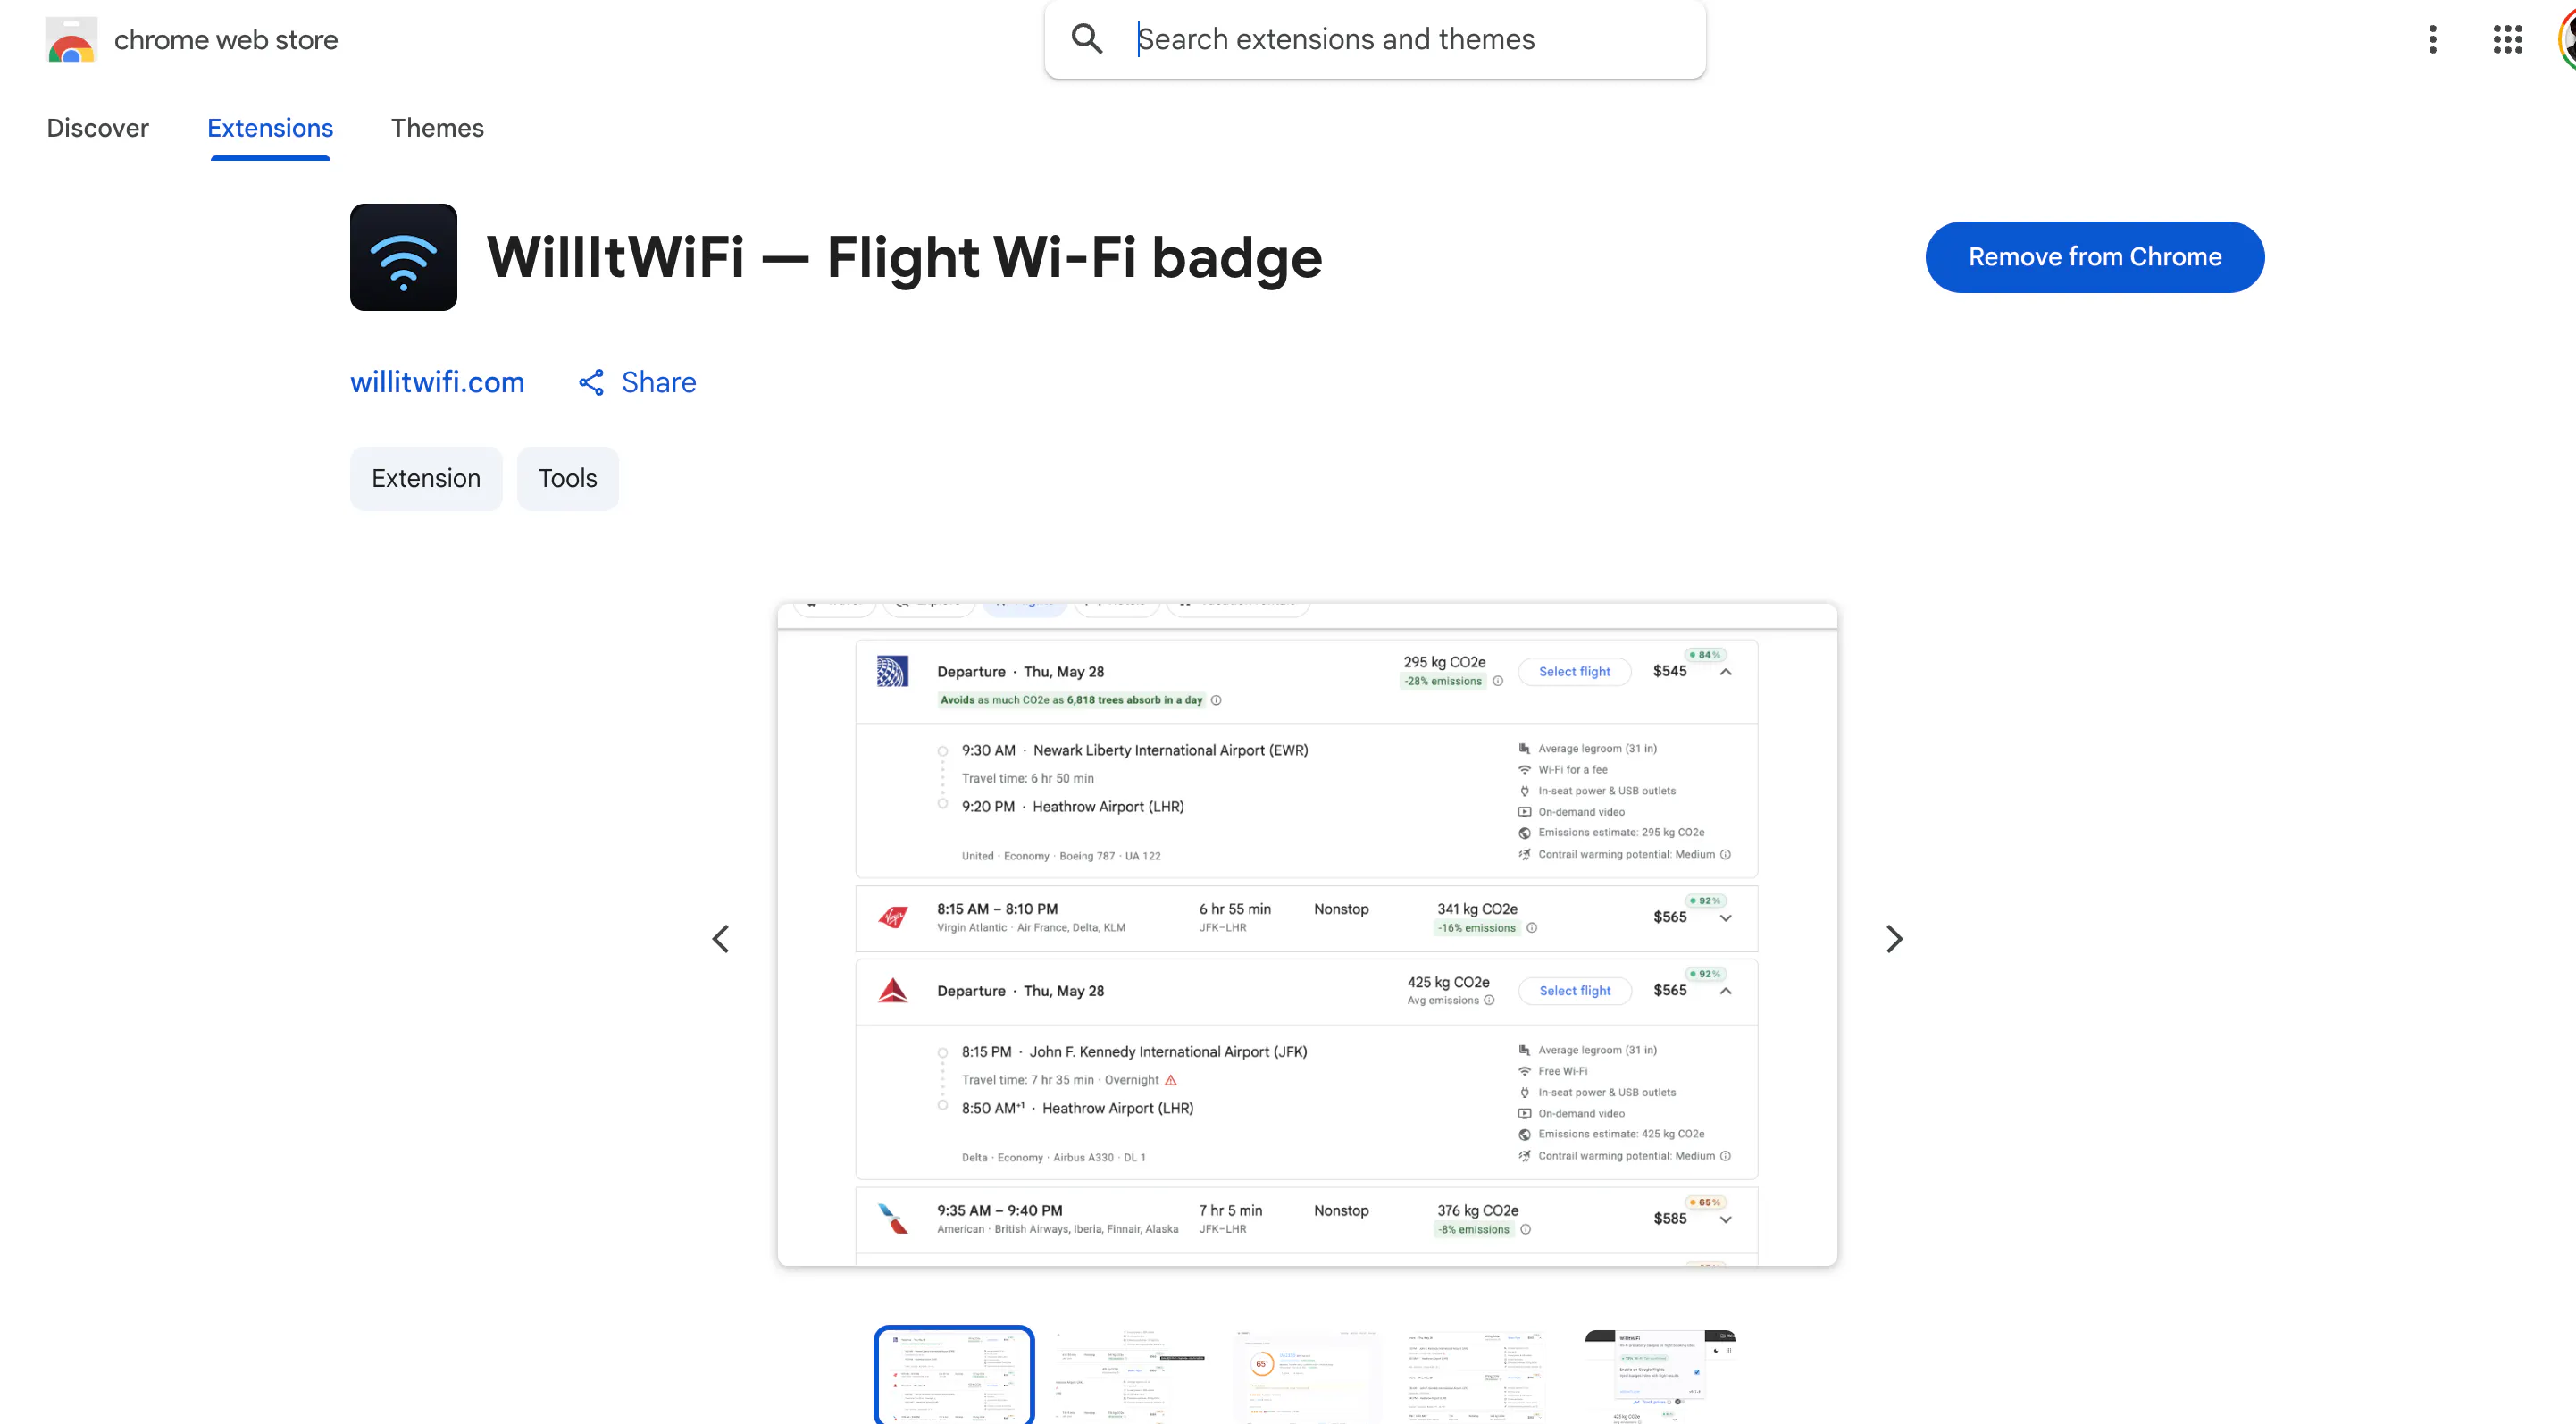2576x1424 pixels.
Task: Open the willitwifi.com link
Action: (437, 382)
